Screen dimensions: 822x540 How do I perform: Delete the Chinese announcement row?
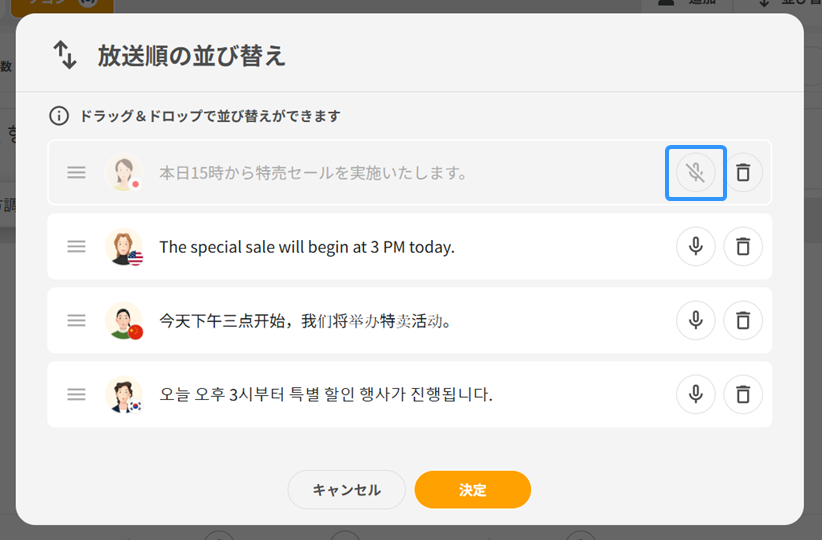pyautogui.click(x=743, y=320)
